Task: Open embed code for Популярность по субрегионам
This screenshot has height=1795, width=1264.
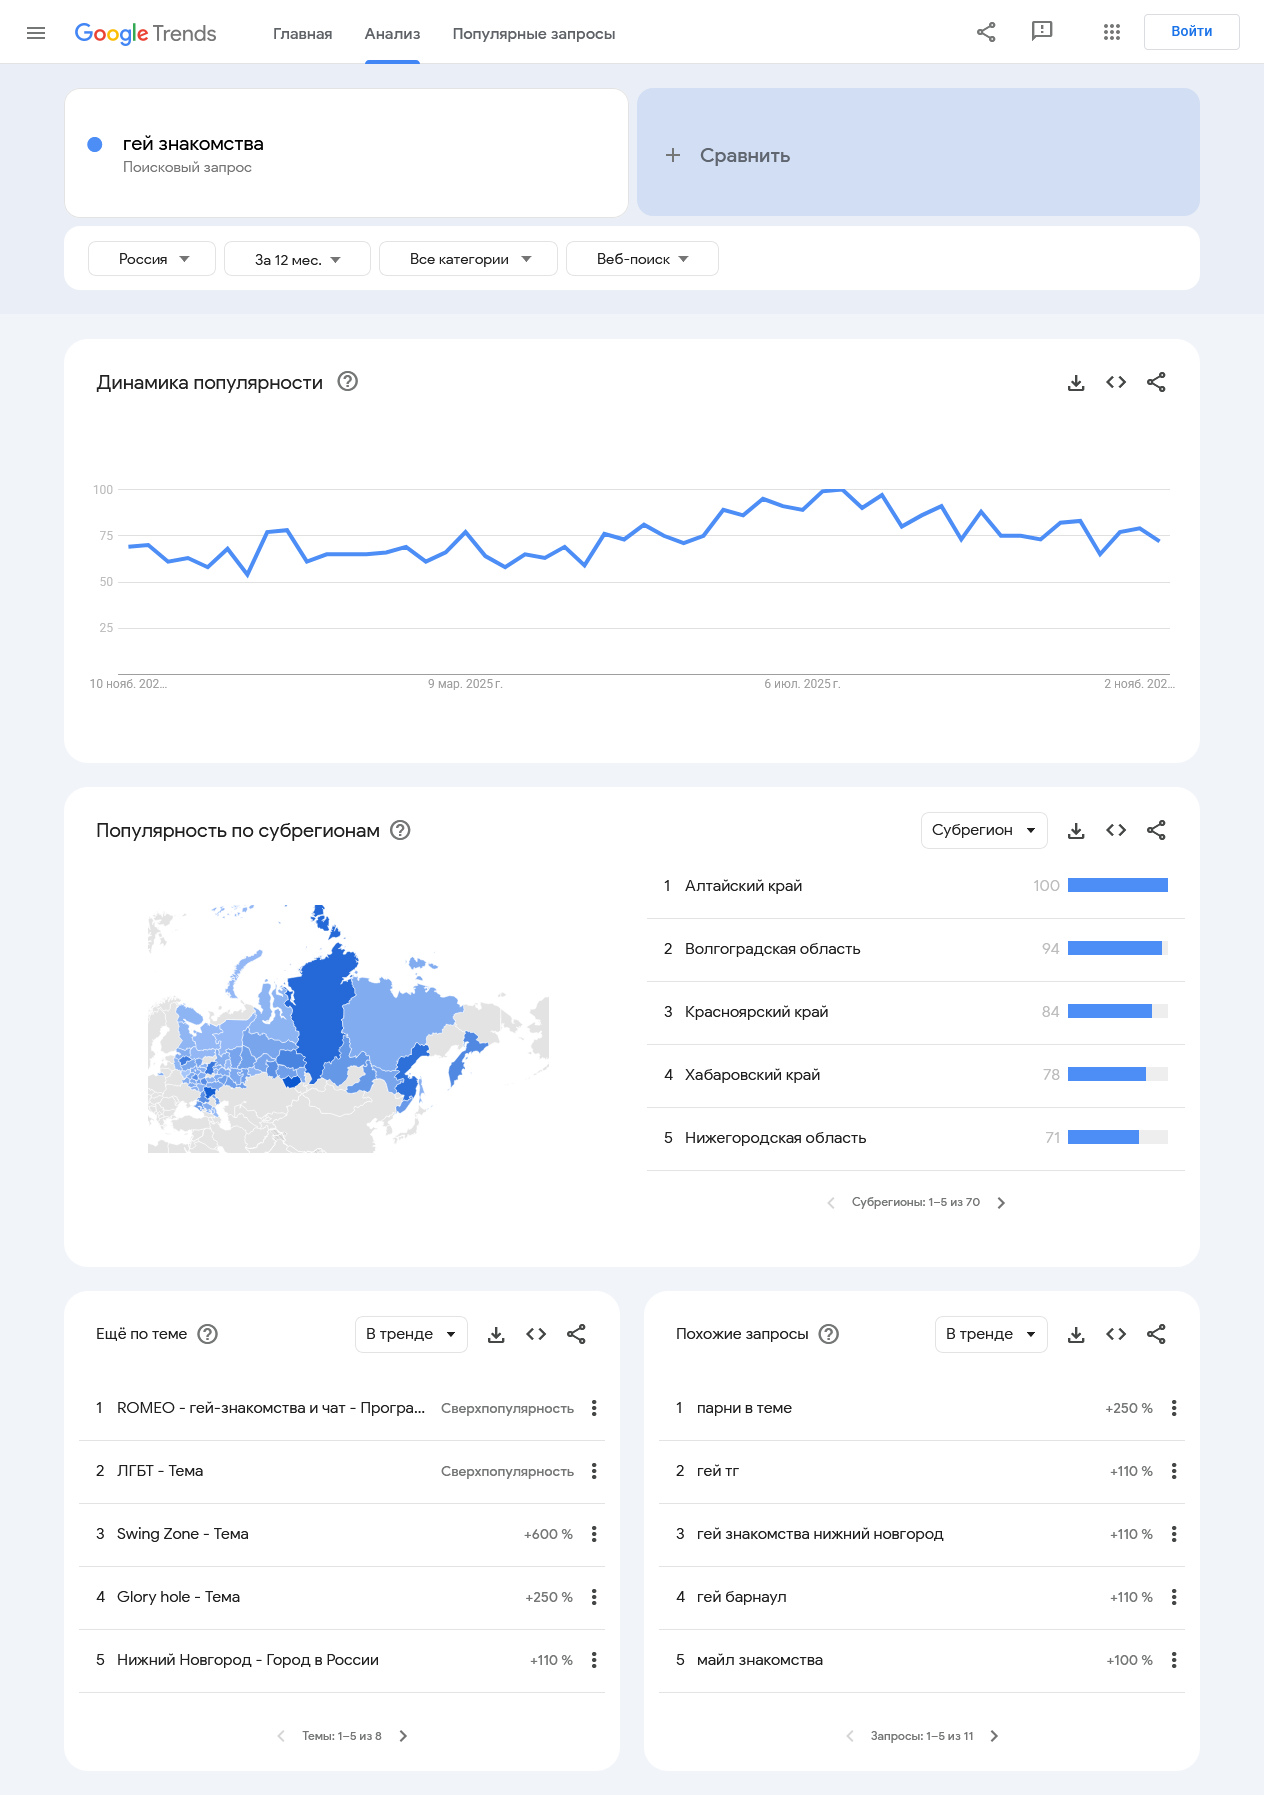Action: click(1116, 831)
